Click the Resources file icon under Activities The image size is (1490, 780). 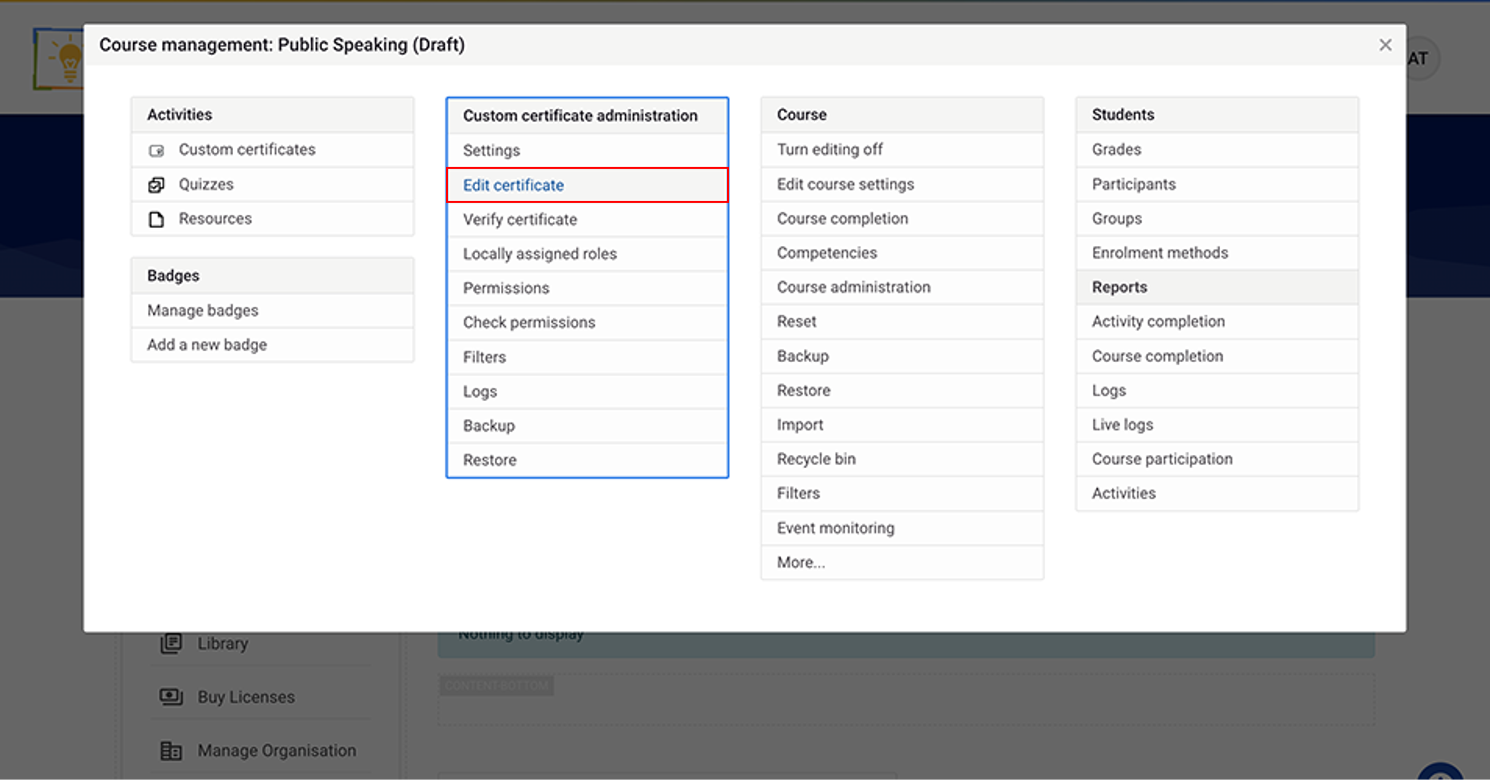[x=156, y=219]
